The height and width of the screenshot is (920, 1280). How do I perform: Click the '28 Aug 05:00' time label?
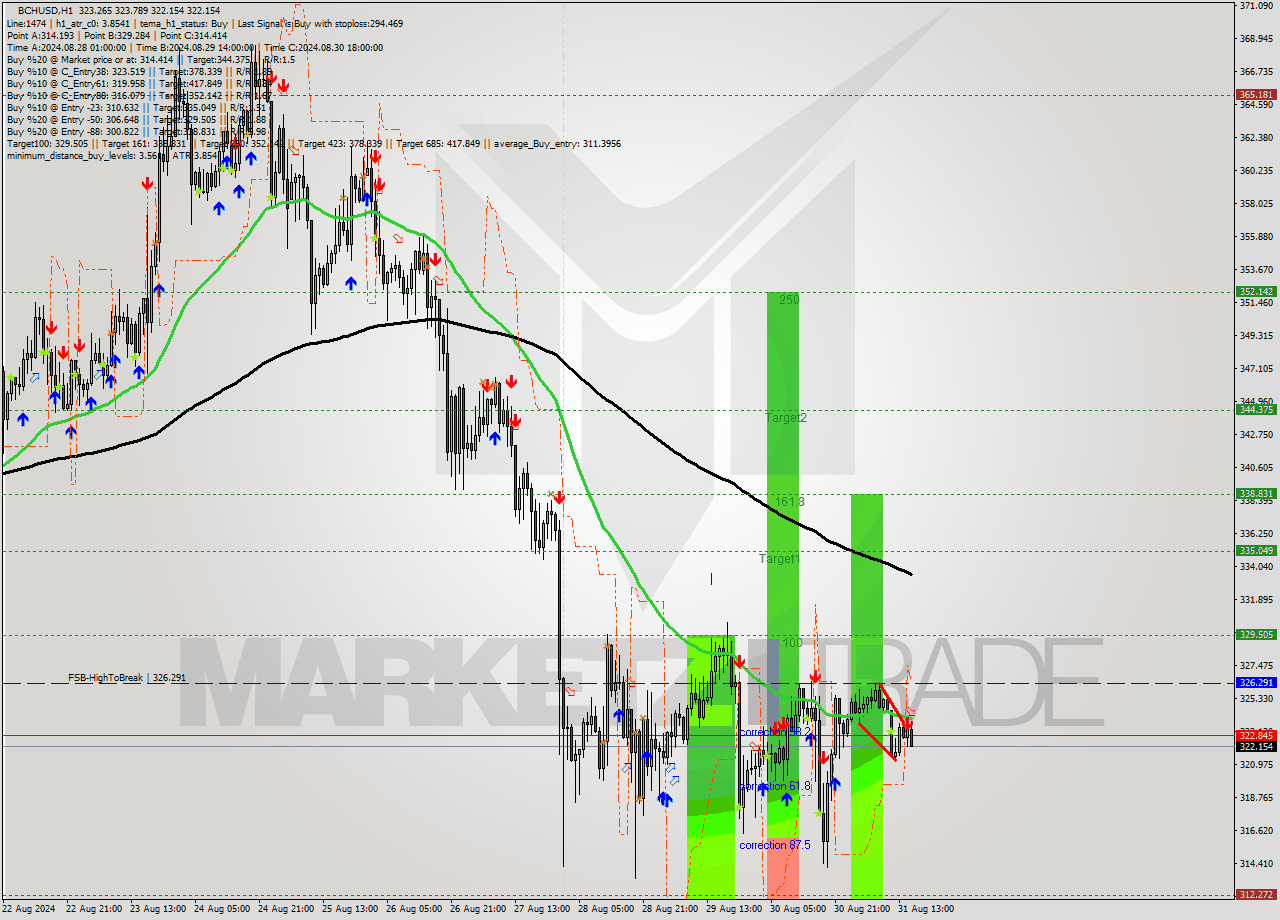tap(607, 909)
